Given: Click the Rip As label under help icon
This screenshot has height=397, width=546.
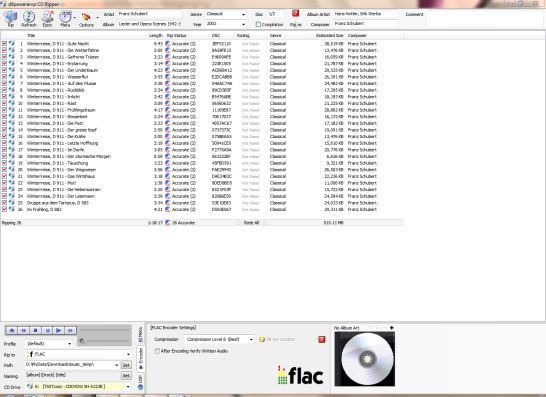Looking at the screenshot, I should tap(296, 24).
